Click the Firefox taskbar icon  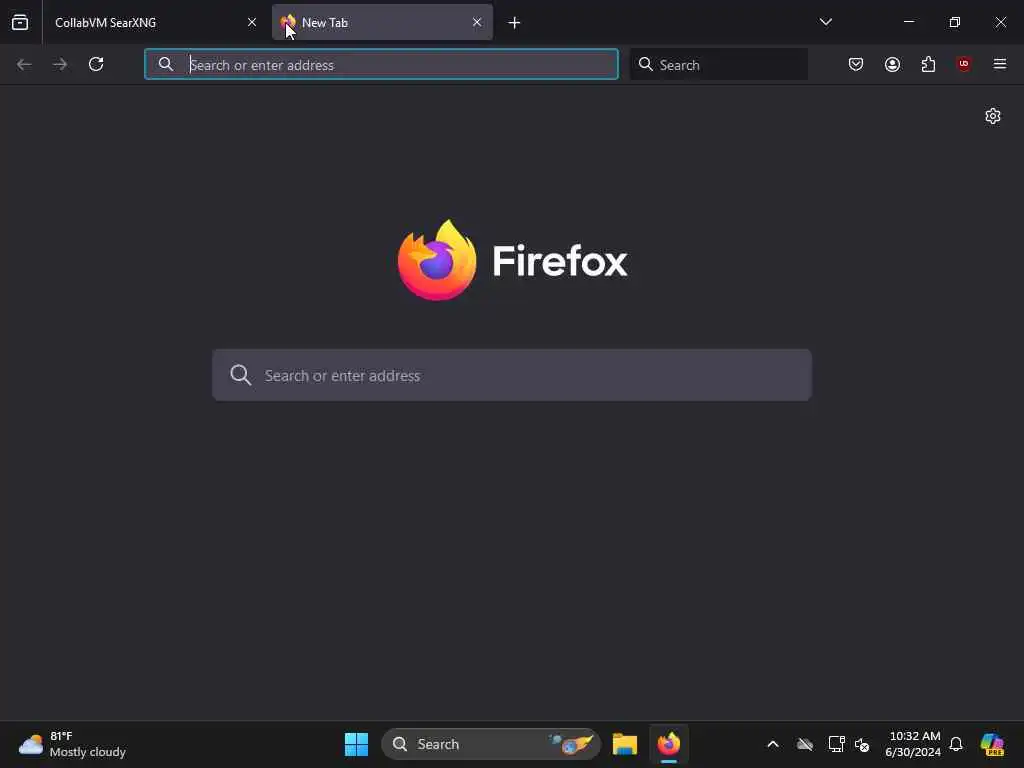coord(669,744)
